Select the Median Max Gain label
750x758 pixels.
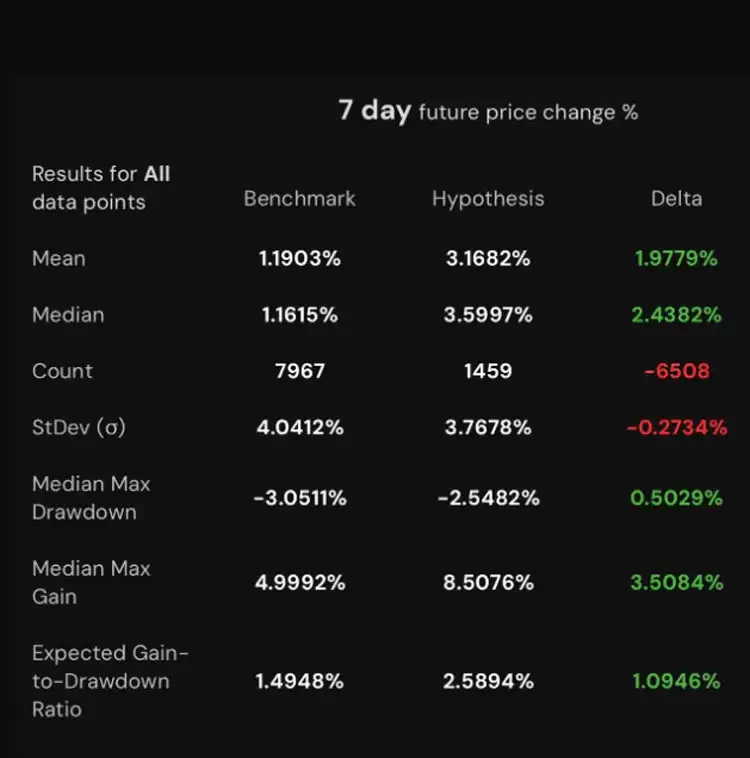coord(91,582)
